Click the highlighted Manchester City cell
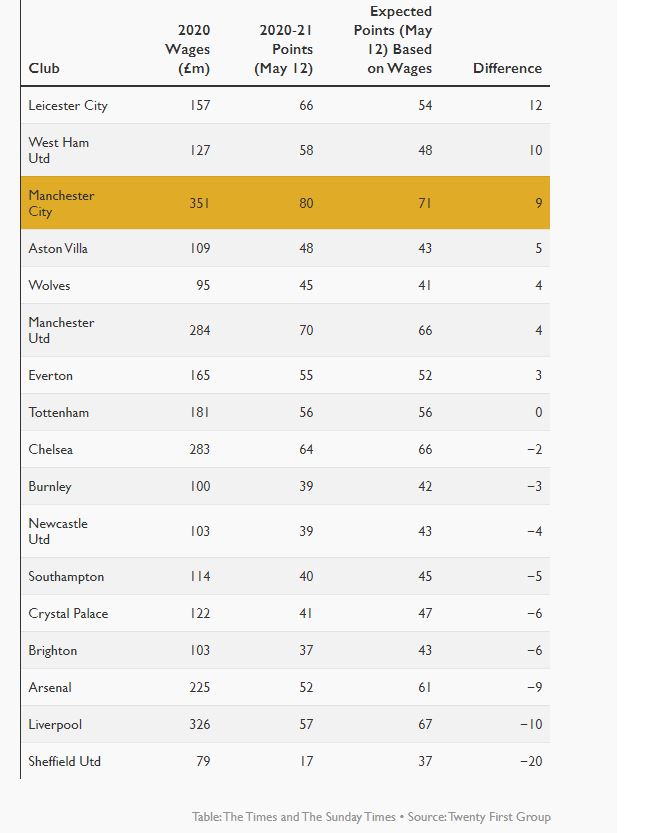 pyautogui.click(x=61, y=203)
